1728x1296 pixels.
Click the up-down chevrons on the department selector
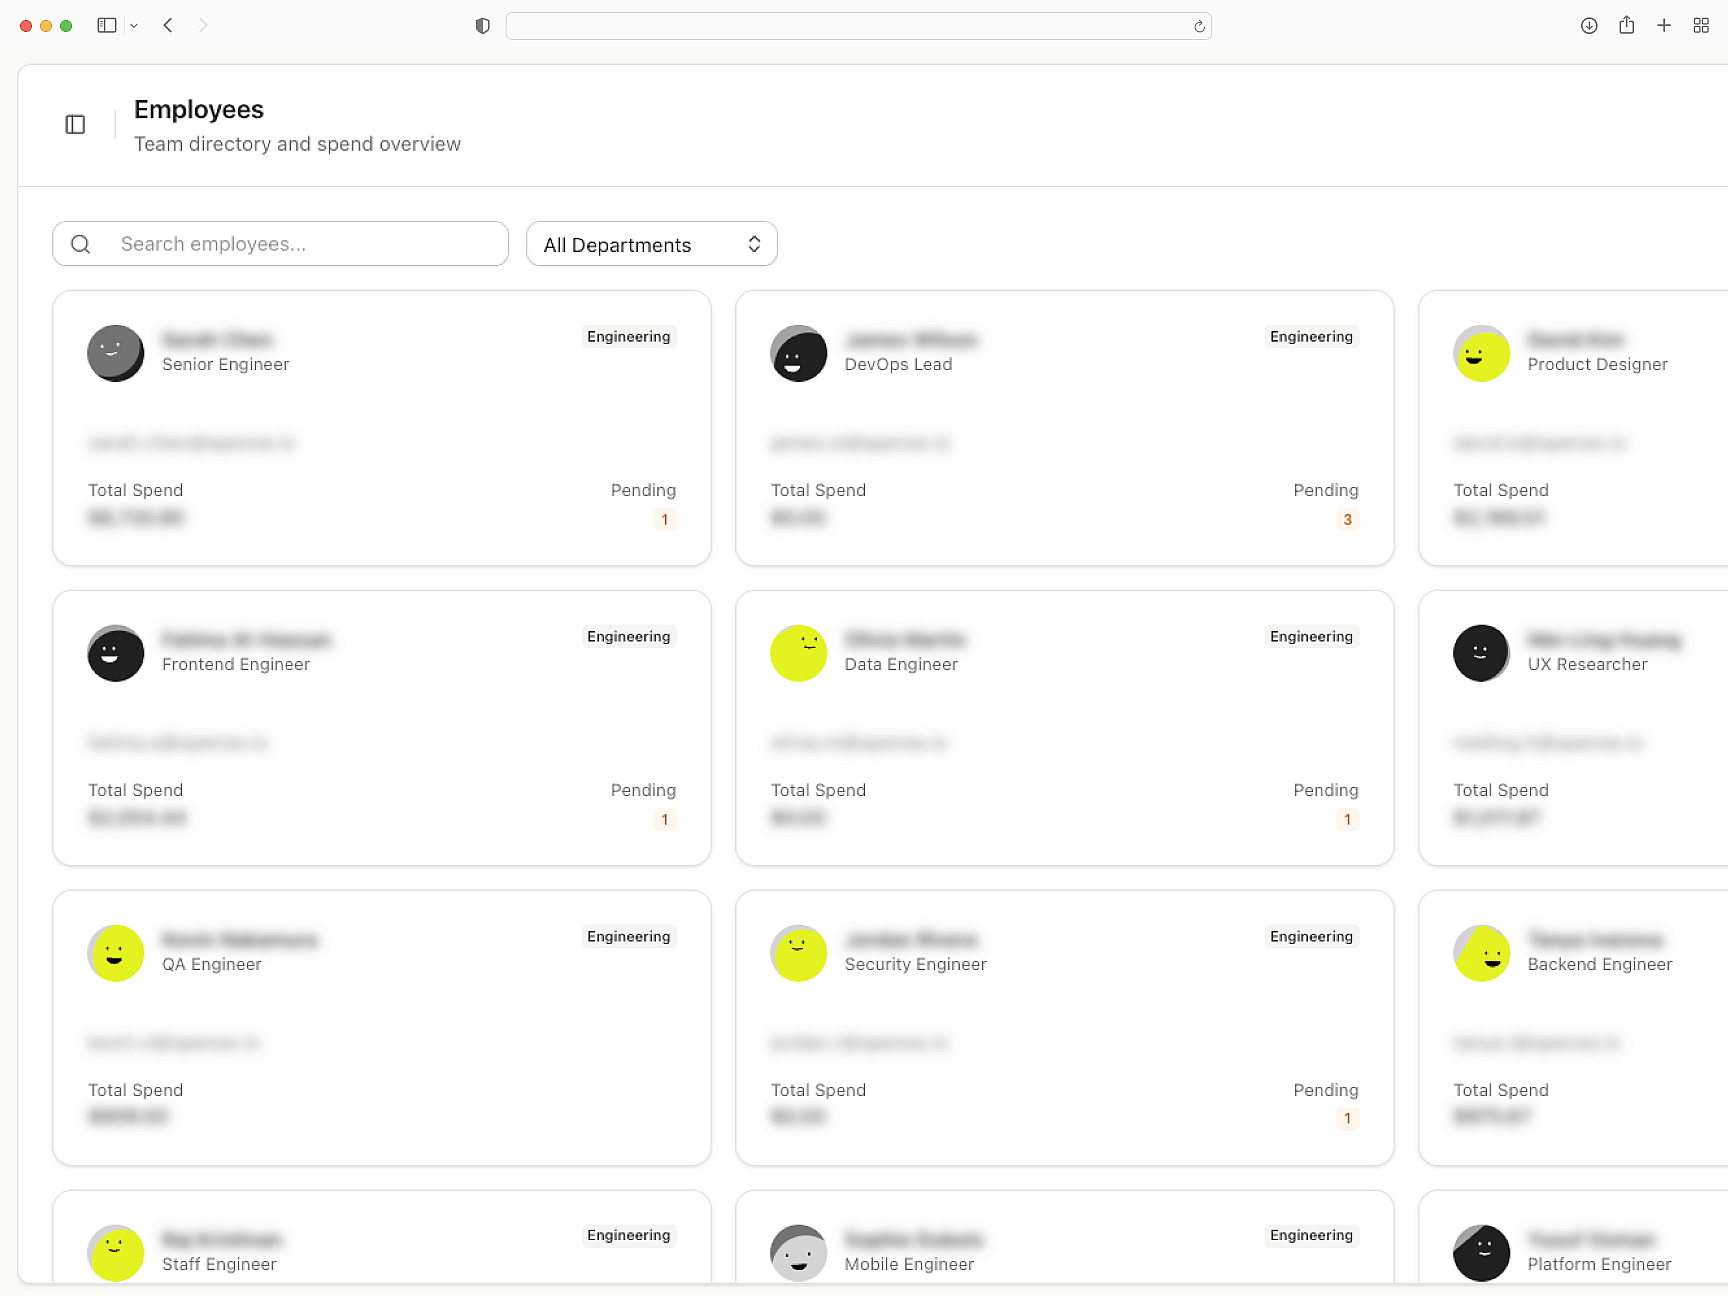[x=755, y=244]
